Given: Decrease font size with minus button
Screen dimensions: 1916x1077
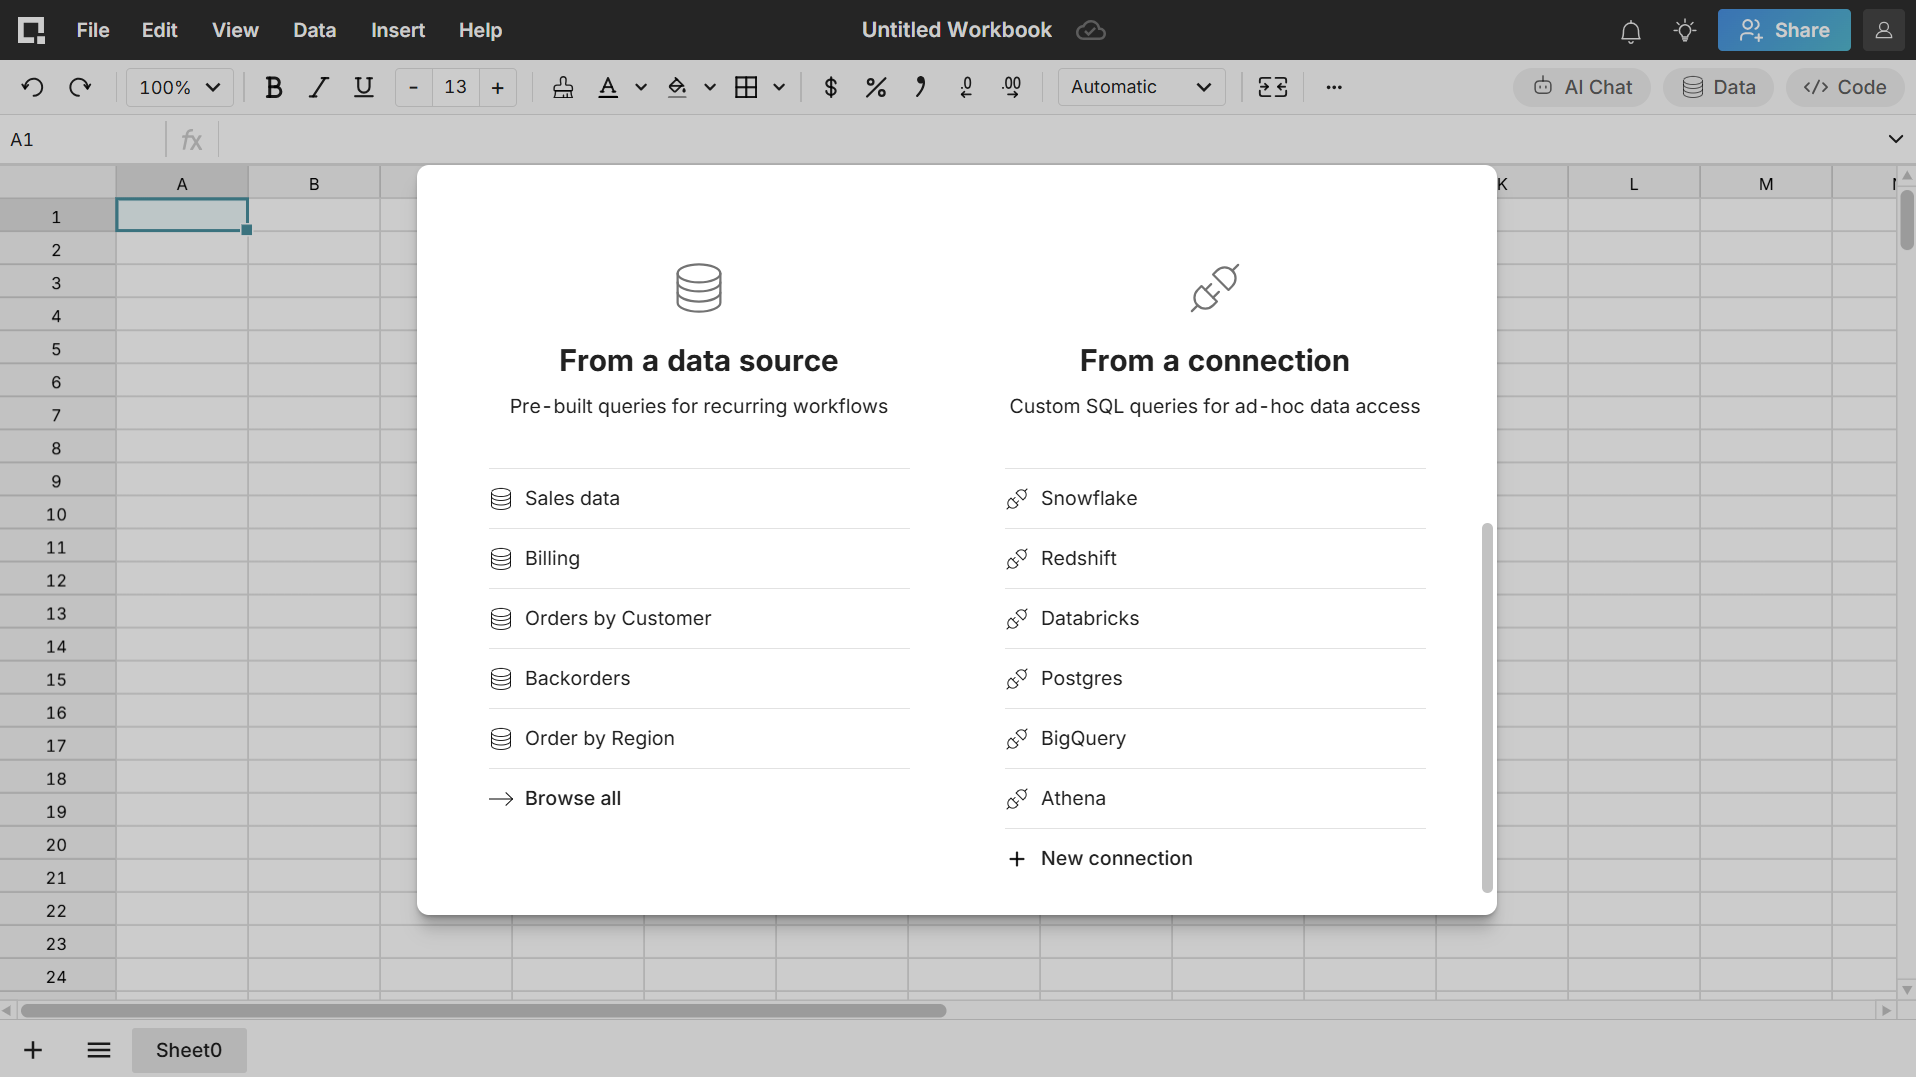Looking at the screenshot, I should click(413, 87).
